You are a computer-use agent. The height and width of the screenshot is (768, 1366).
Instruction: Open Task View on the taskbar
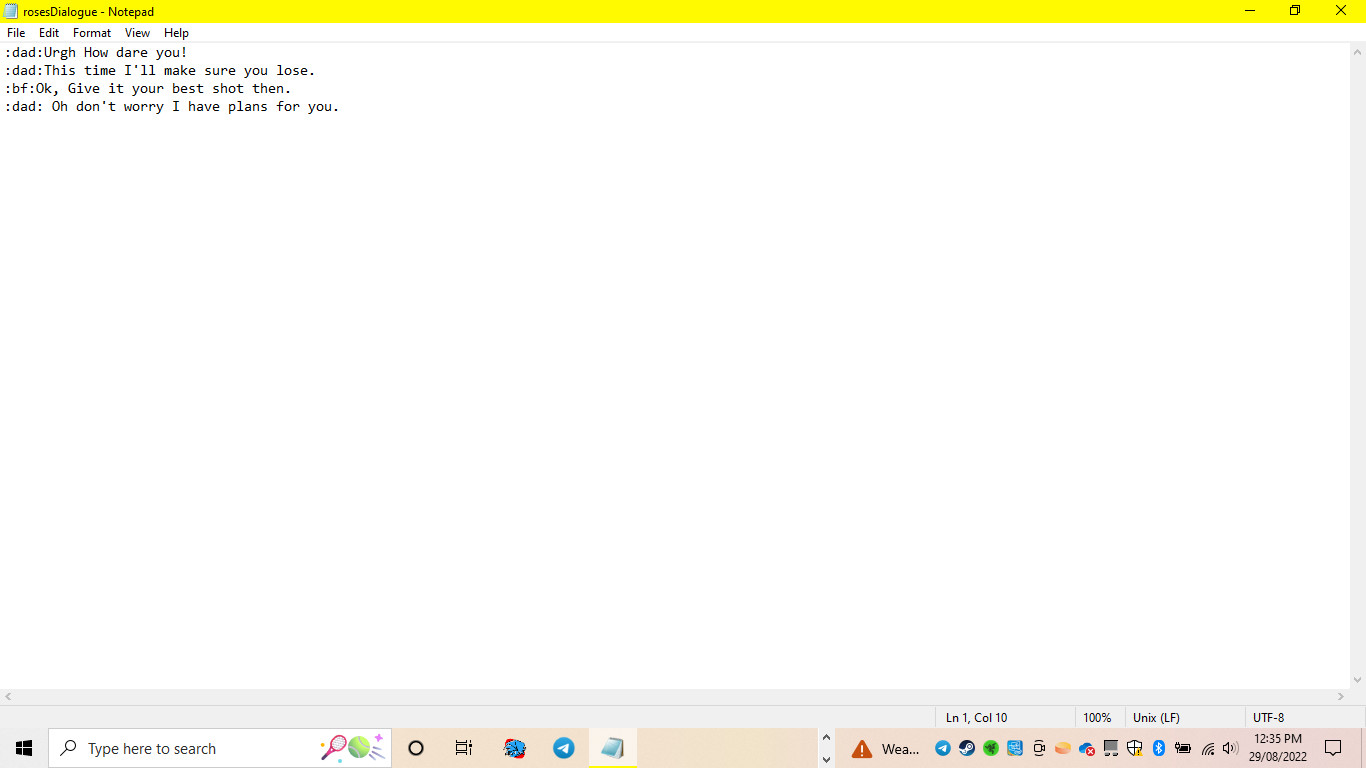tap(464, 748)
